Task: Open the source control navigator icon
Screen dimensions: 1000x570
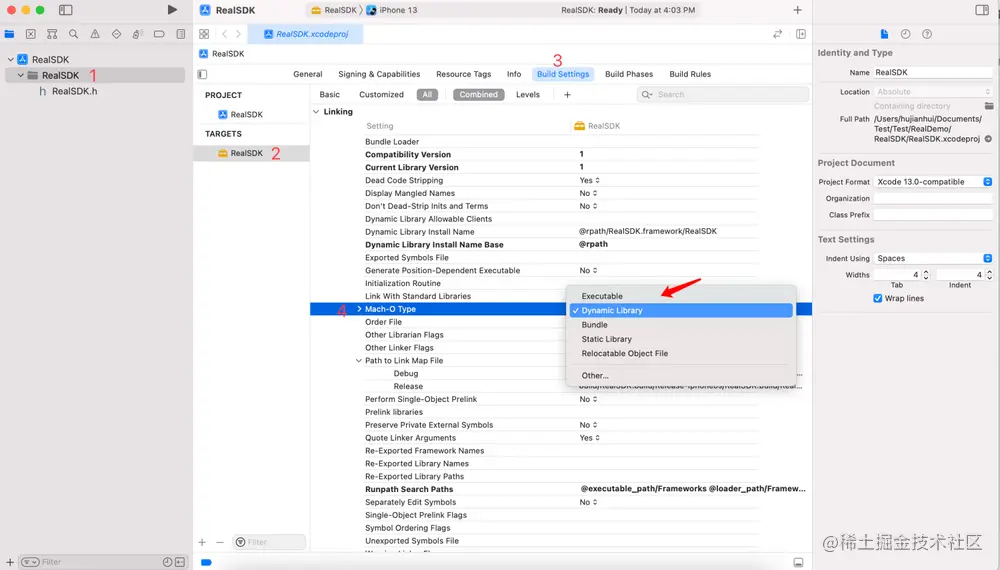Action: point(31,34)
